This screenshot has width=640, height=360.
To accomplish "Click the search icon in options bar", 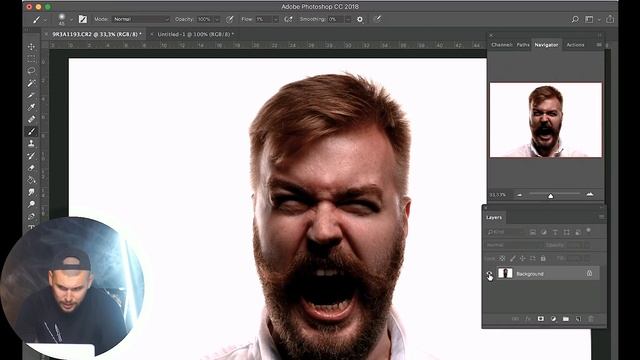I will pos(575,19).
